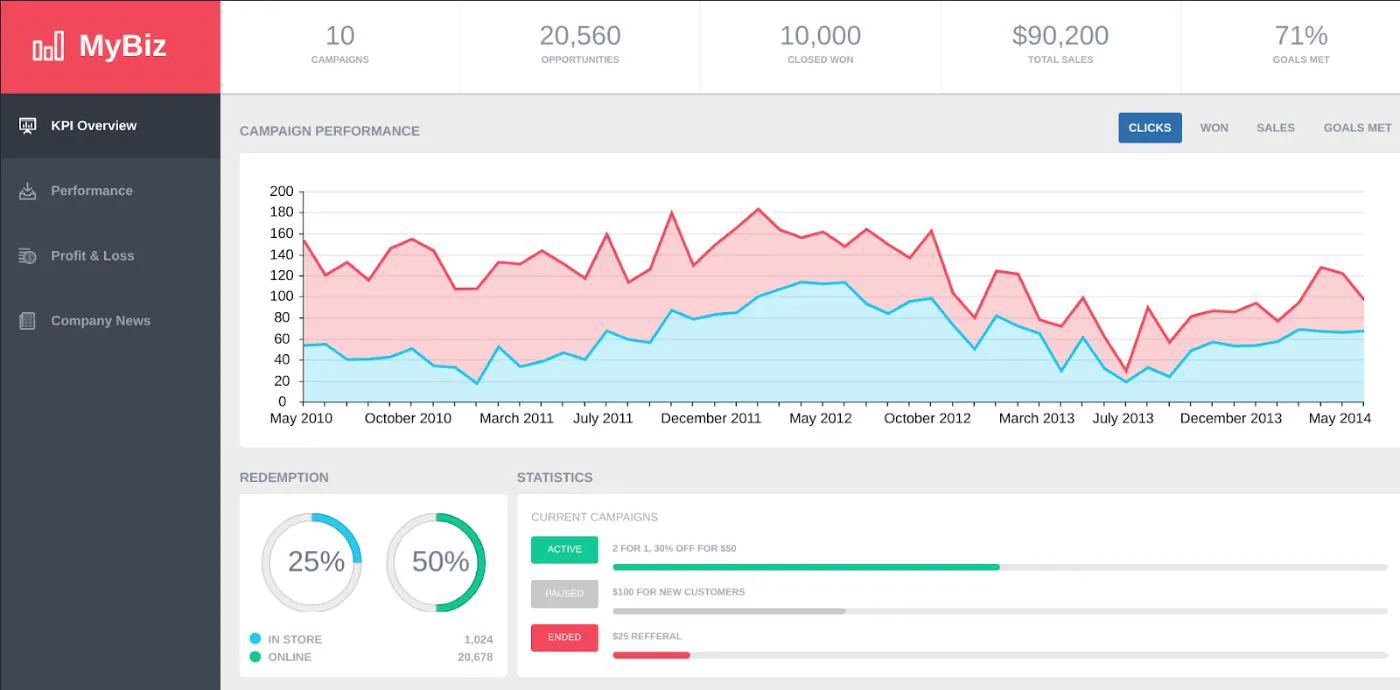Viewport: 1400px width, 690px height.
Task: Click the green Online legend dot
Action: (255, 657)
